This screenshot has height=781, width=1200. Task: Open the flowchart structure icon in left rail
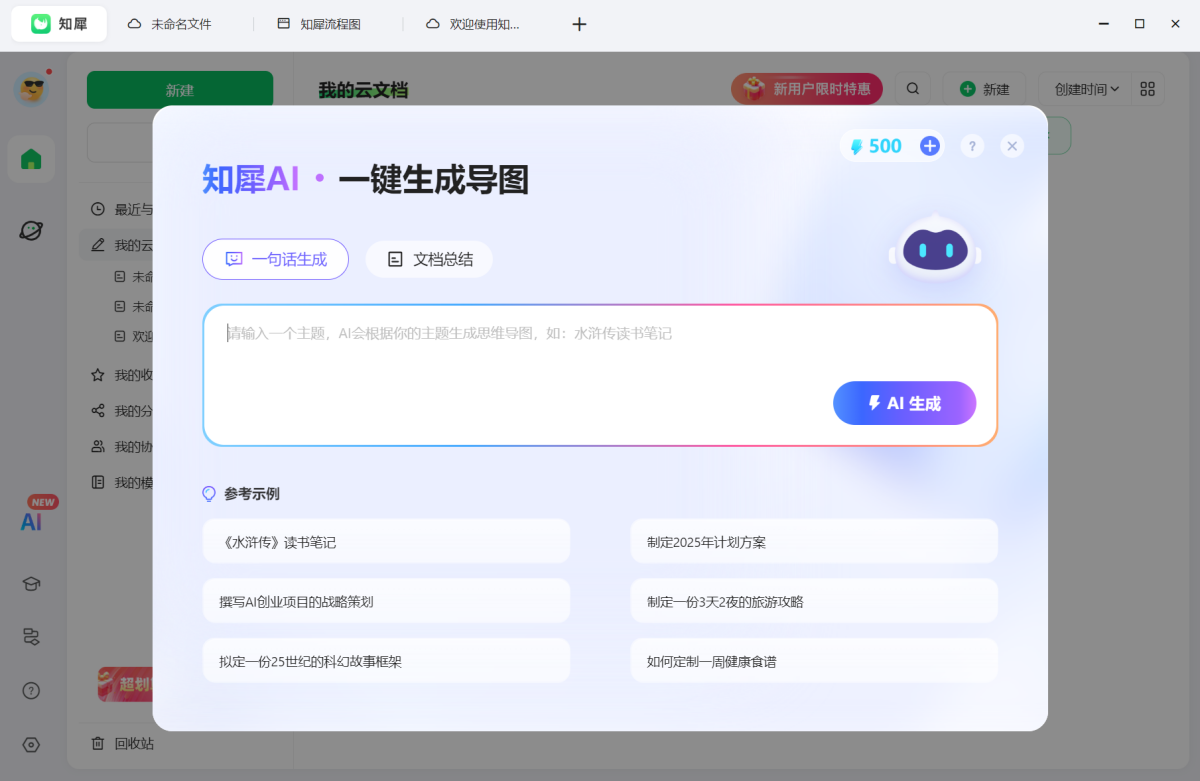pyautogui.click(x=31, y=636)
